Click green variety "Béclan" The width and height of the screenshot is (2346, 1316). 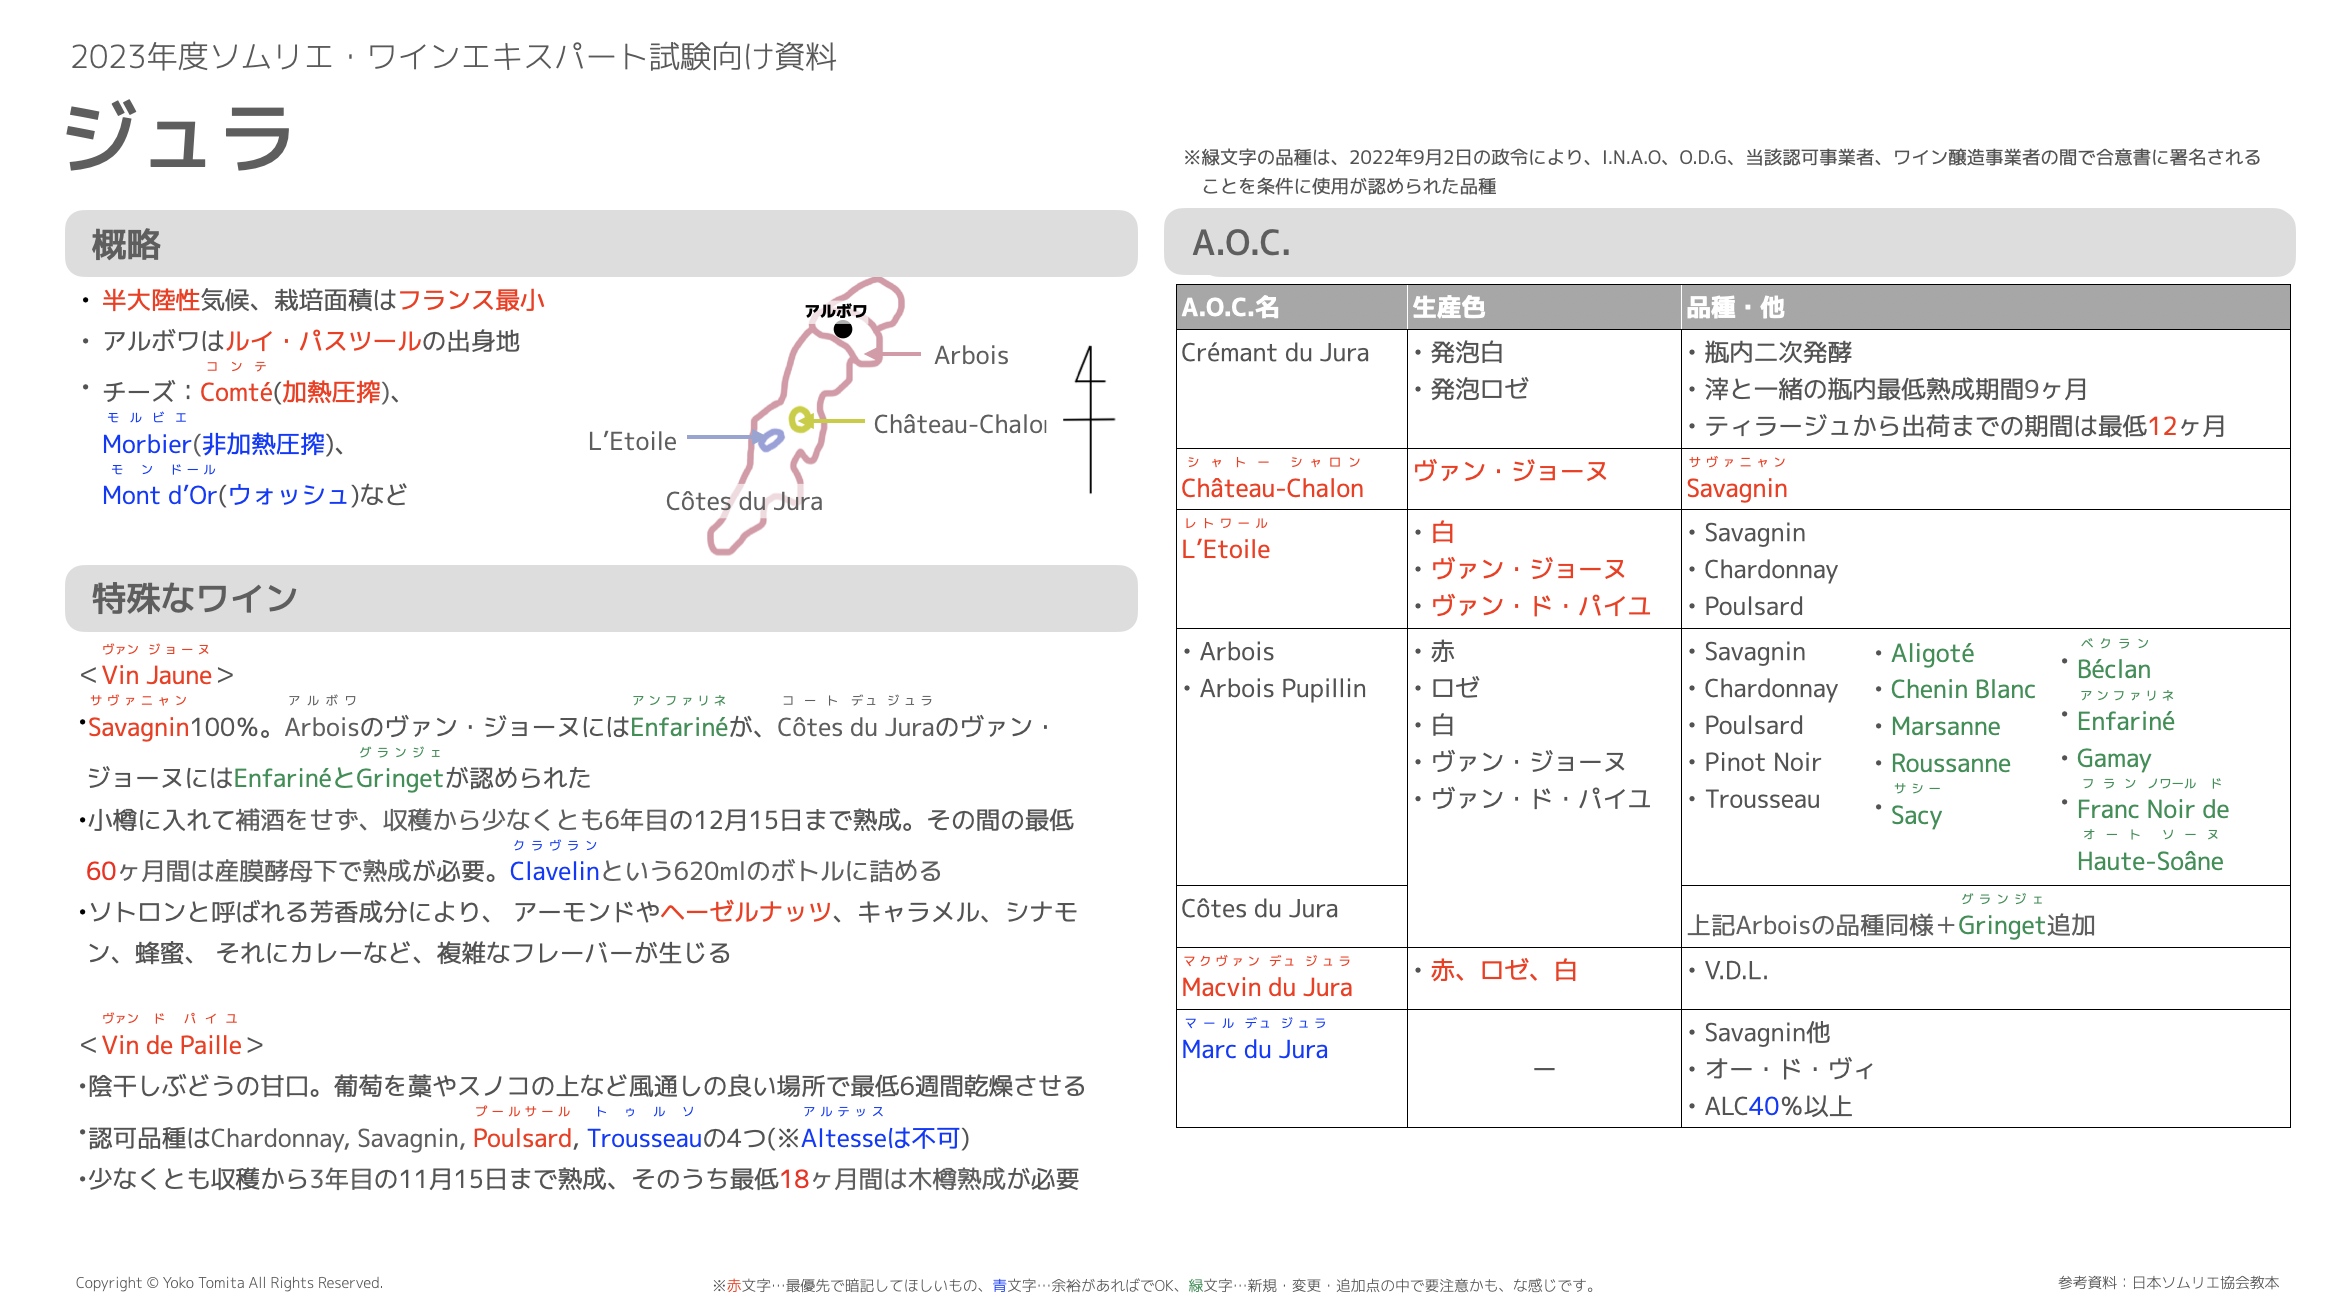tap(2113, 669)
